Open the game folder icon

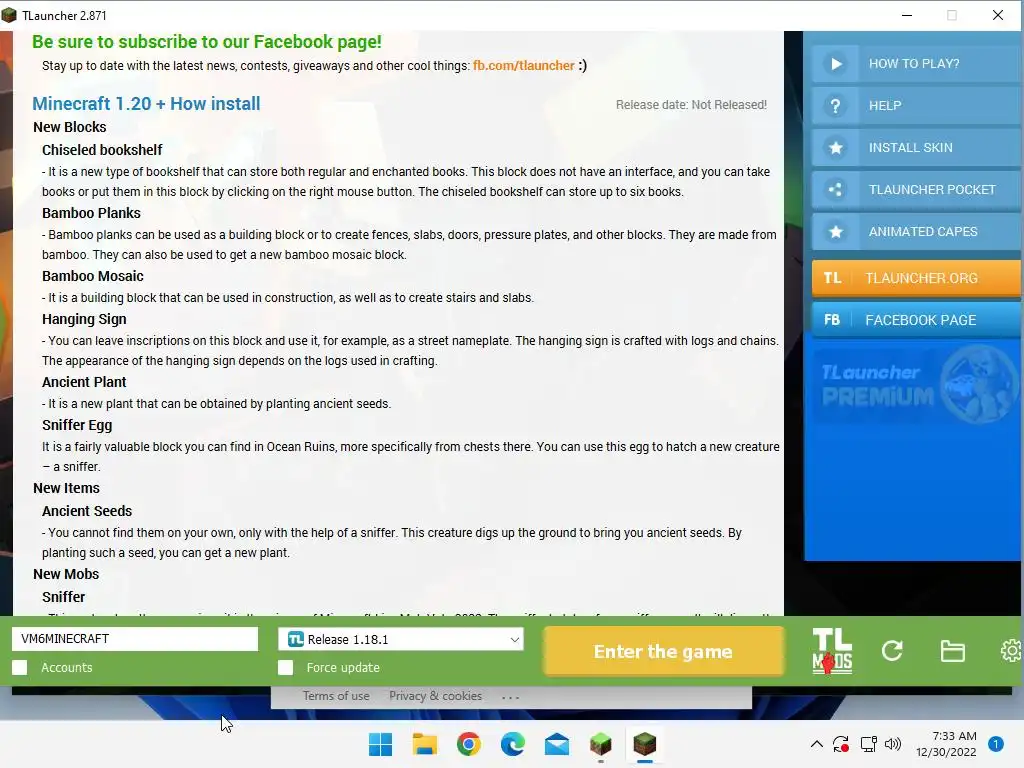pyautogui.click(x=952, y=651)
